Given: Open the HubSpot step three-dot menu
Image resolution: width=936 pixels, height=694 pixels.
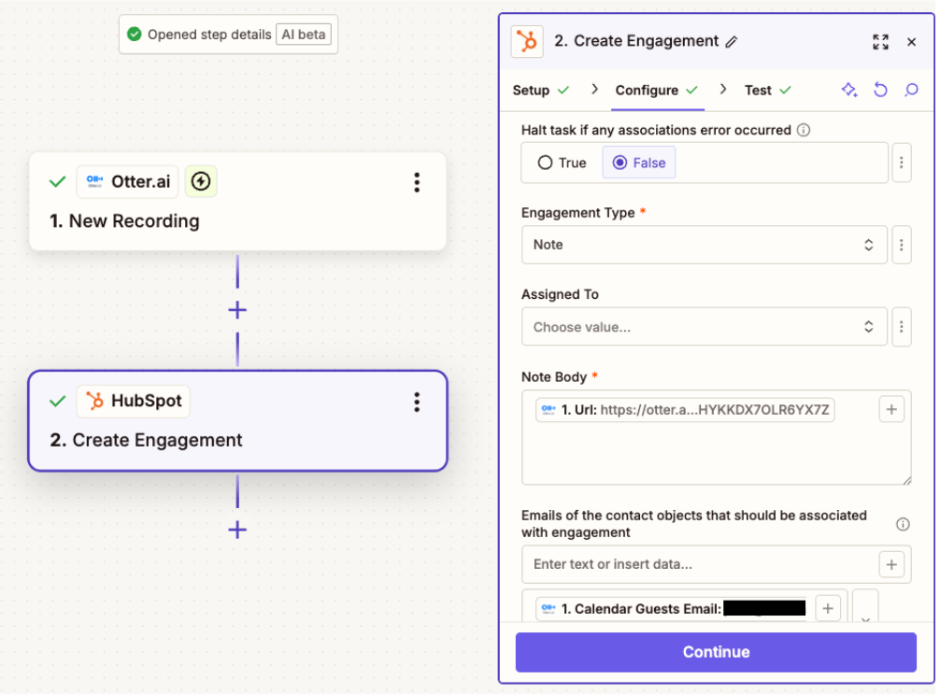Looking at the screenshot, I should [x=417, y=402].
